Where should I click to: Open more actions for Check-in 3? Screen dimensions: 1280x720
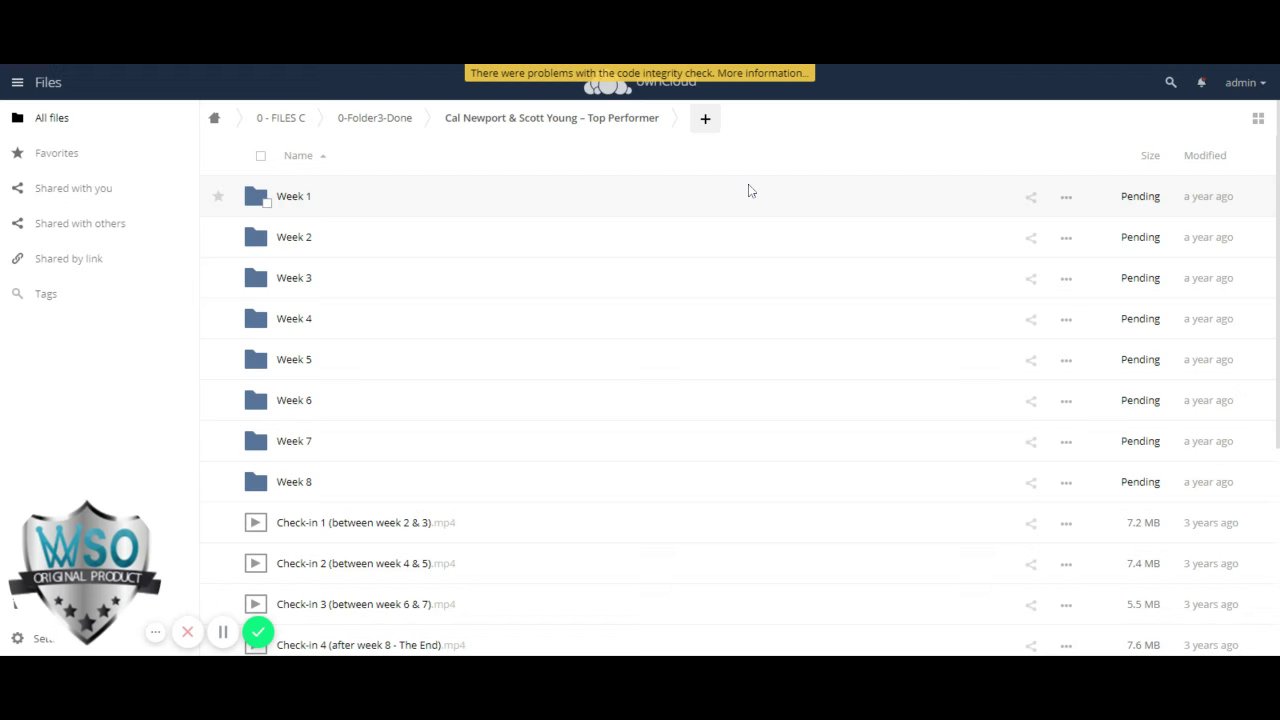click(x=1066, y=605)
